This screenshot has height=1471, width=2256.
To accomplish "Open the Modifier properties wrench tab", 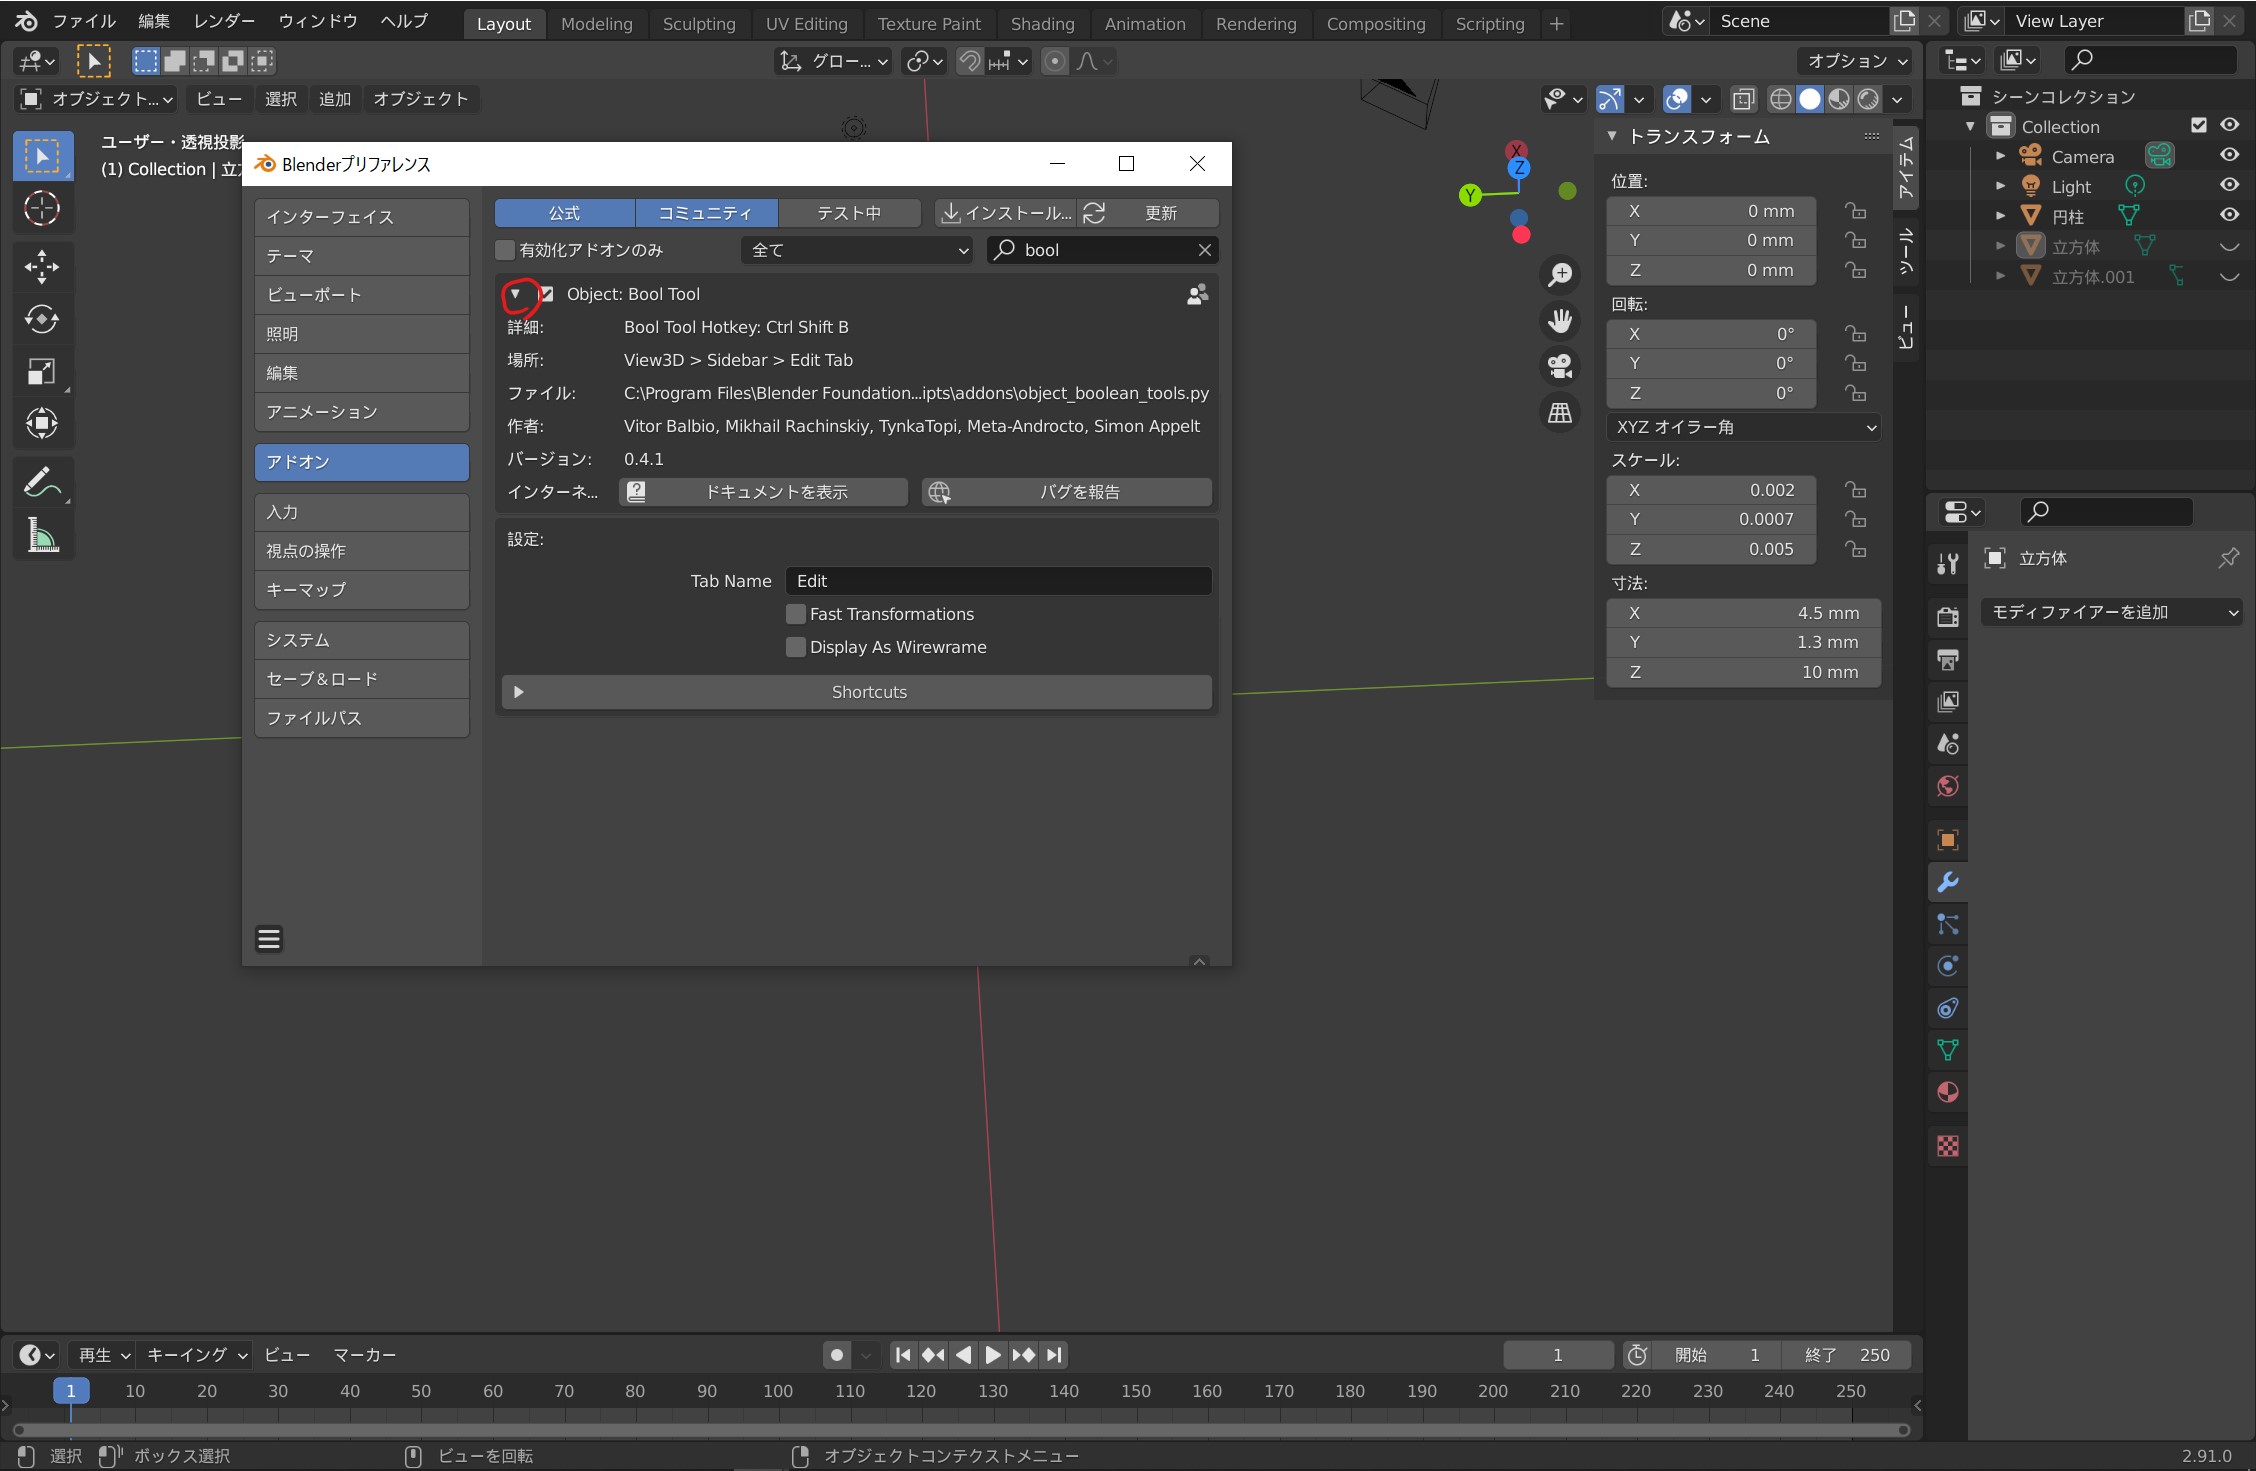I will 1948,882.
